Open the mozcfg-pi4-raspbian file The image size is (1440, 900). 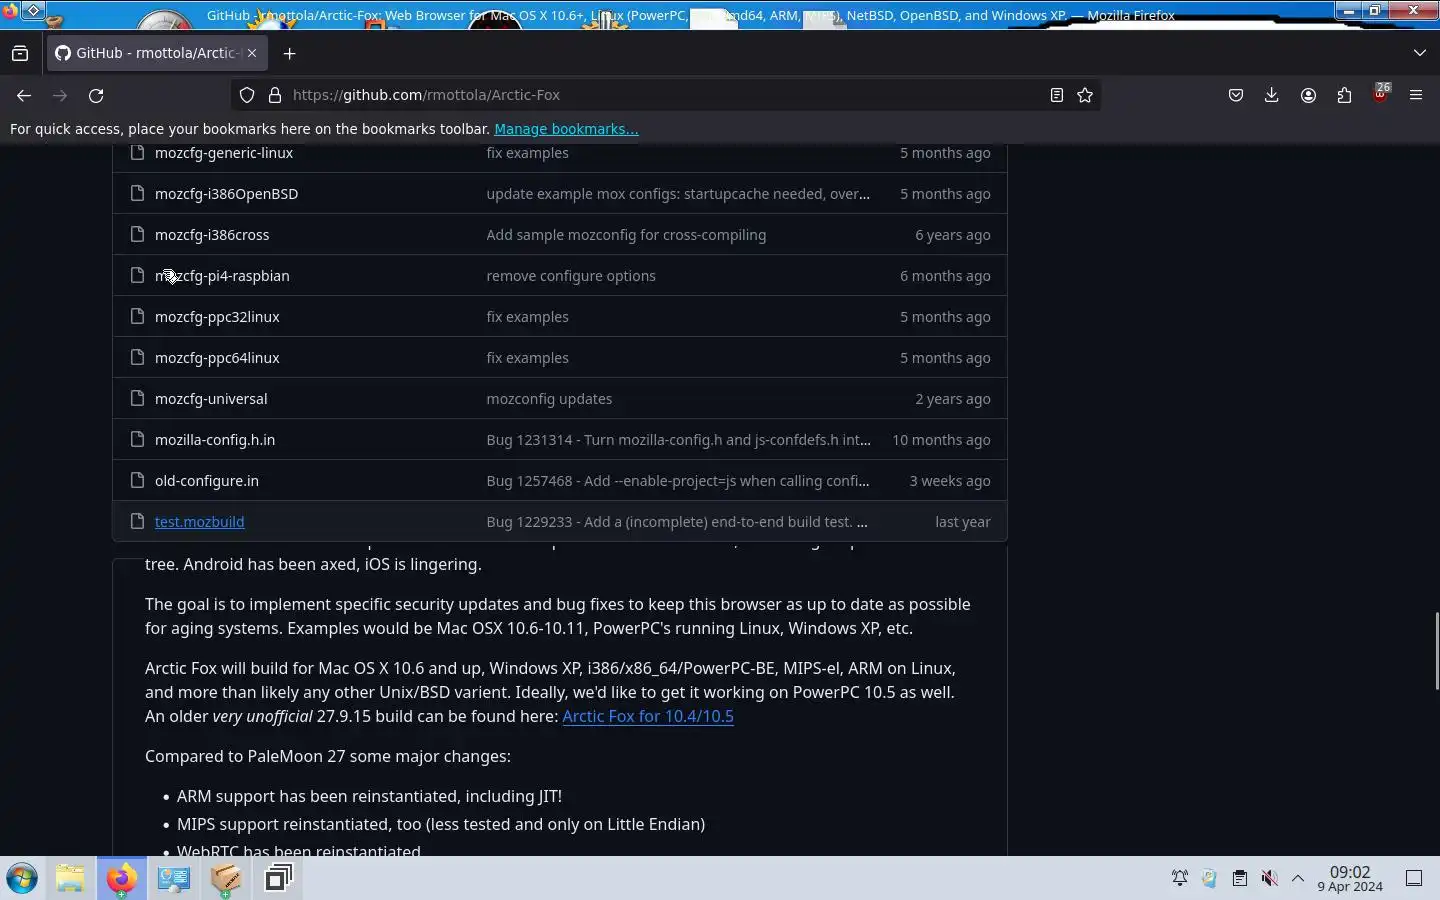pyautogui.click(x=222, y=276)
